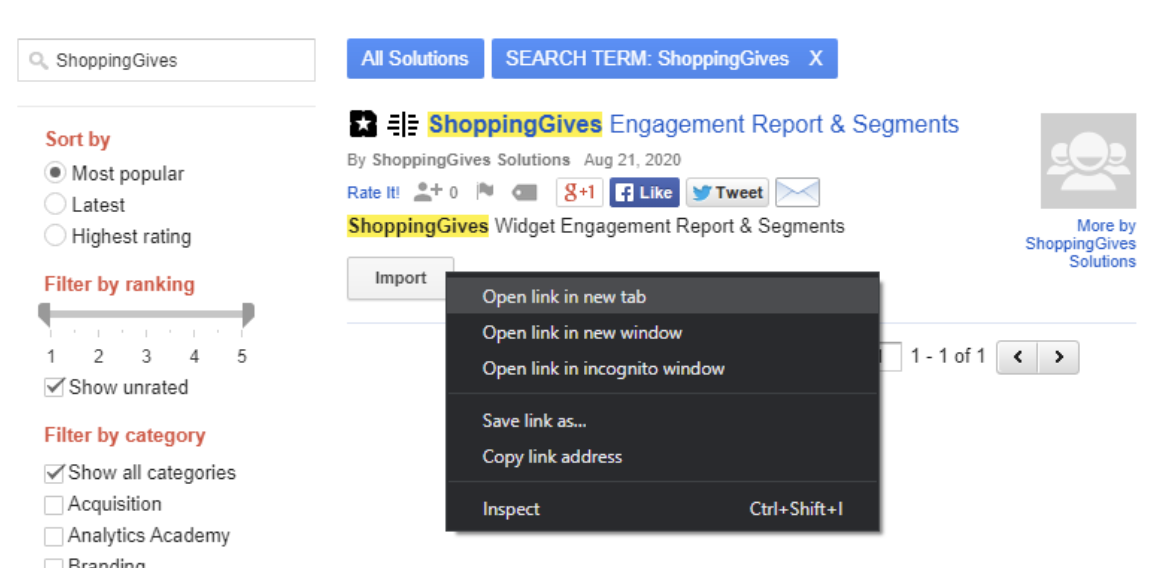Click the ShoppingGives Solutions avatar thumbnail
Viewport: 1176px width, 572px height.
point(1088,160)
